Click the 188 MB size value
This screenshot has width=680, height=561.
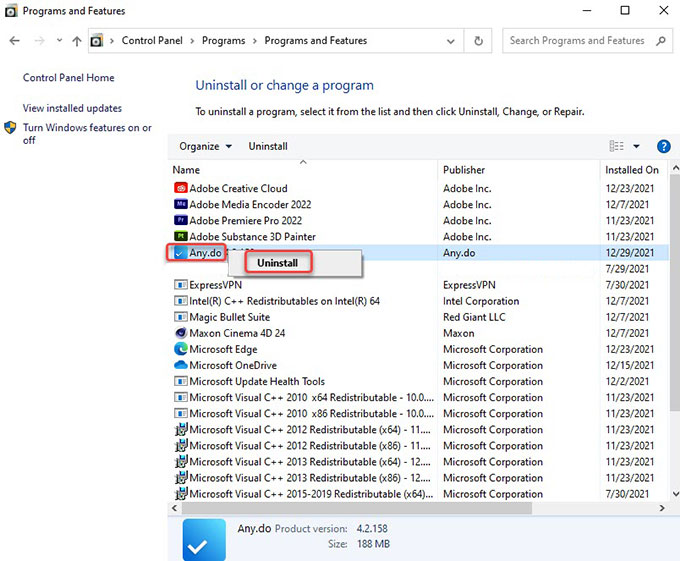[373, 544]
